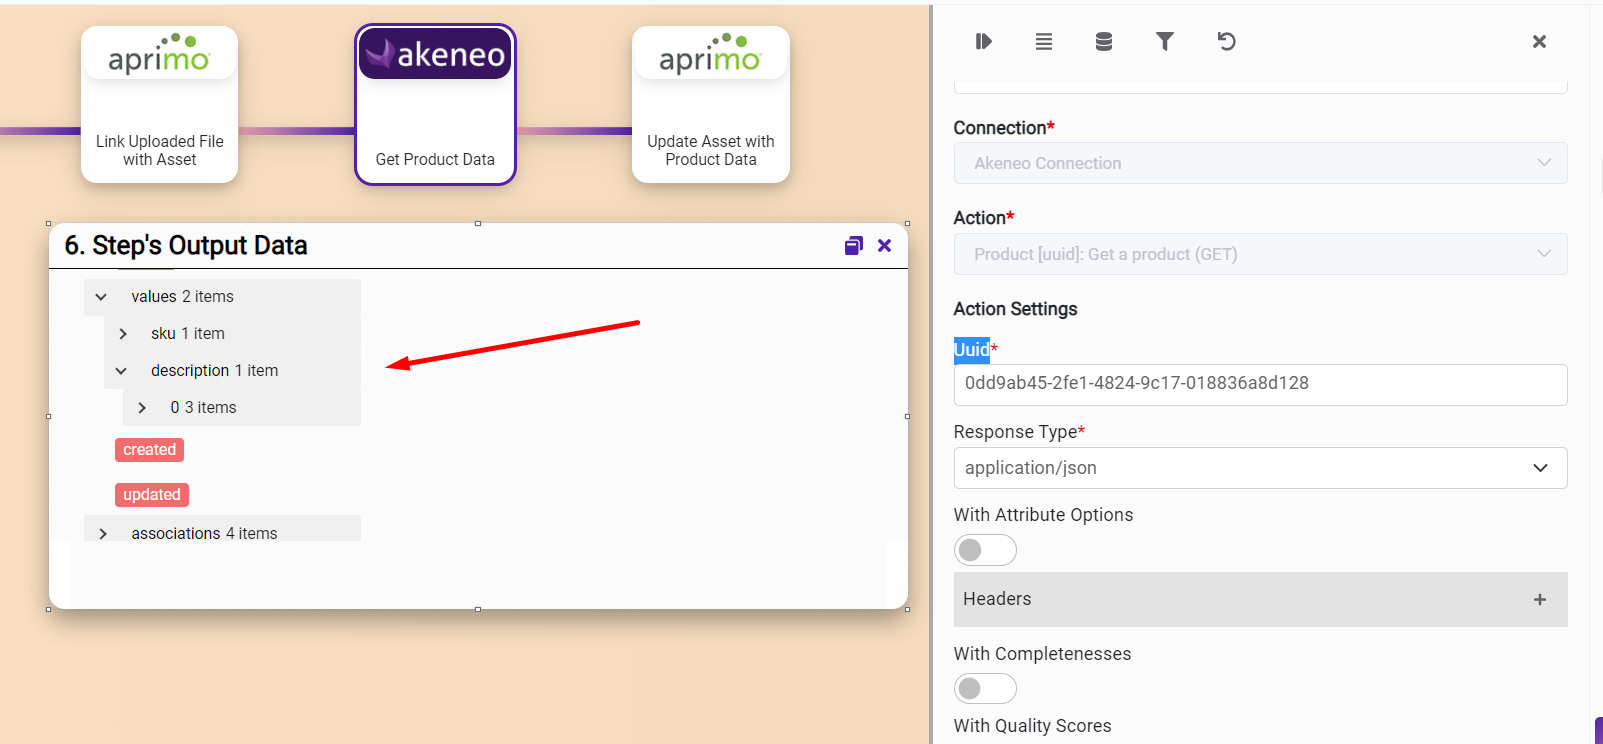
Task: Expand the associations tree node
Action: coord(103,534)
